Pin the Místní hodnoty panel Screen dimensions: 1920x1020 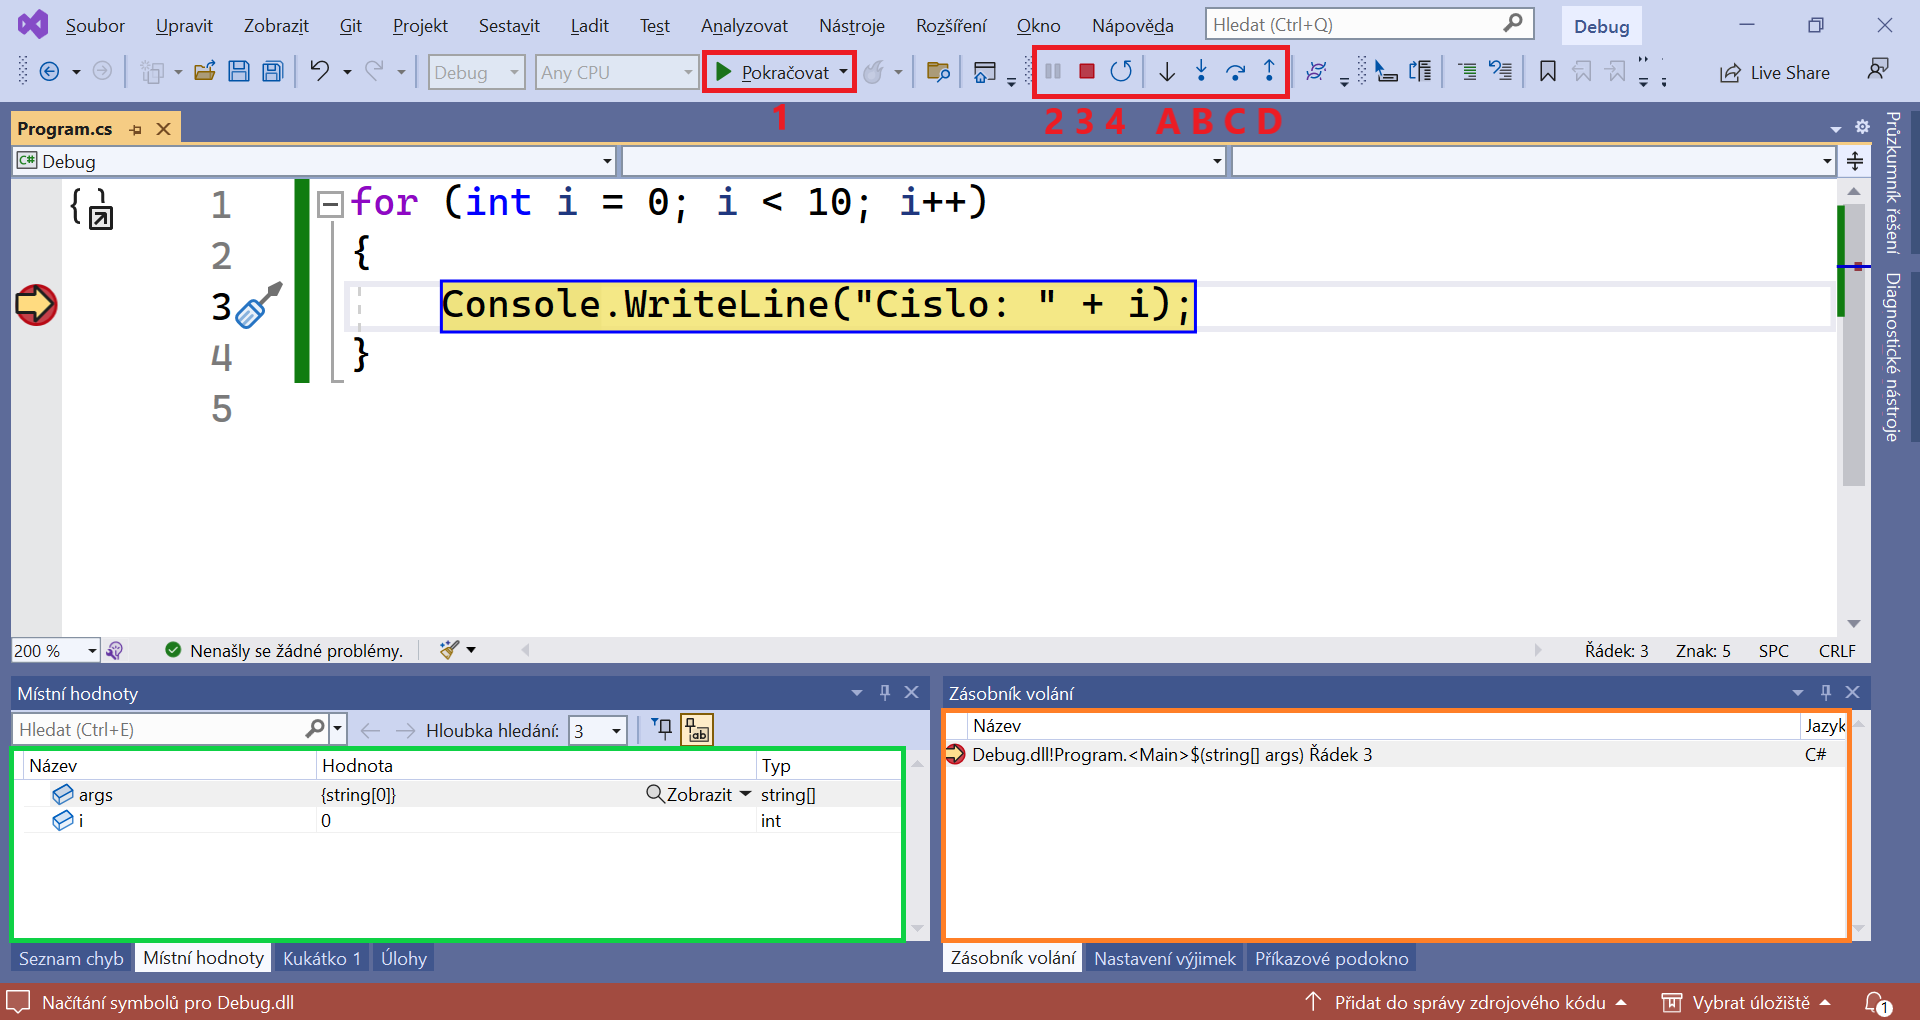[884, 692]
